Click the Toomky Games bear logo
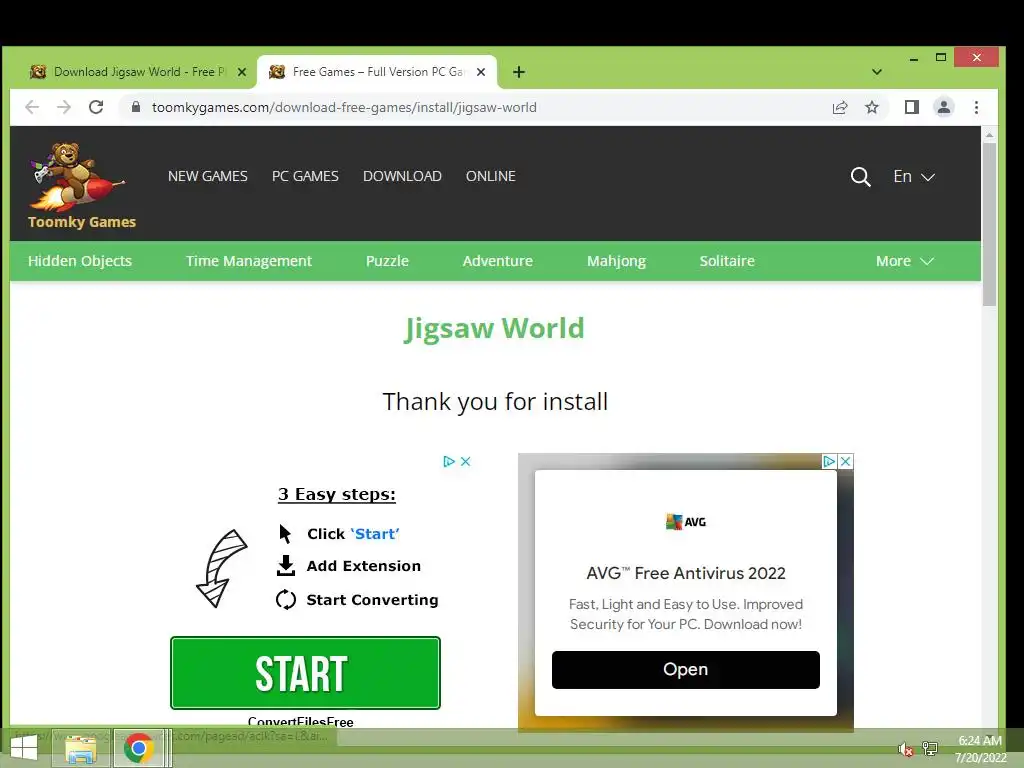Viewport: 1024px width, 768px height. (x=81, y=185)
